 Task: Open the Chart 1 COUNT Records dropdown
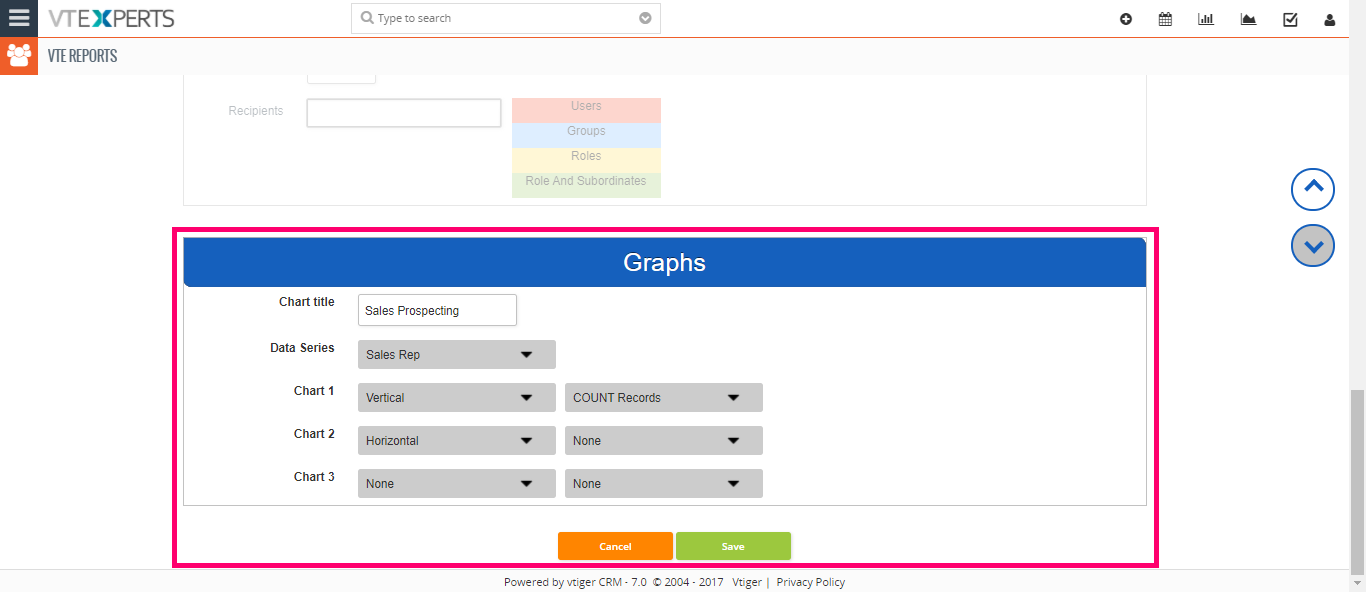664,397
